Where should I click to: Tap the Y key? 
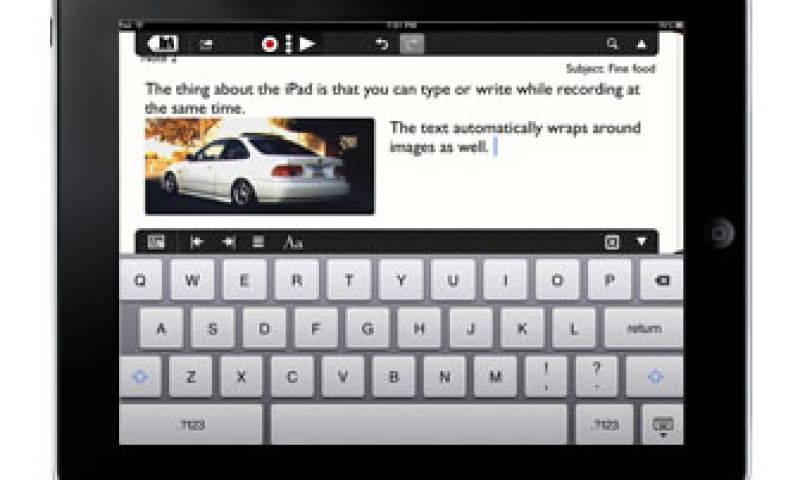pos(401,280)
